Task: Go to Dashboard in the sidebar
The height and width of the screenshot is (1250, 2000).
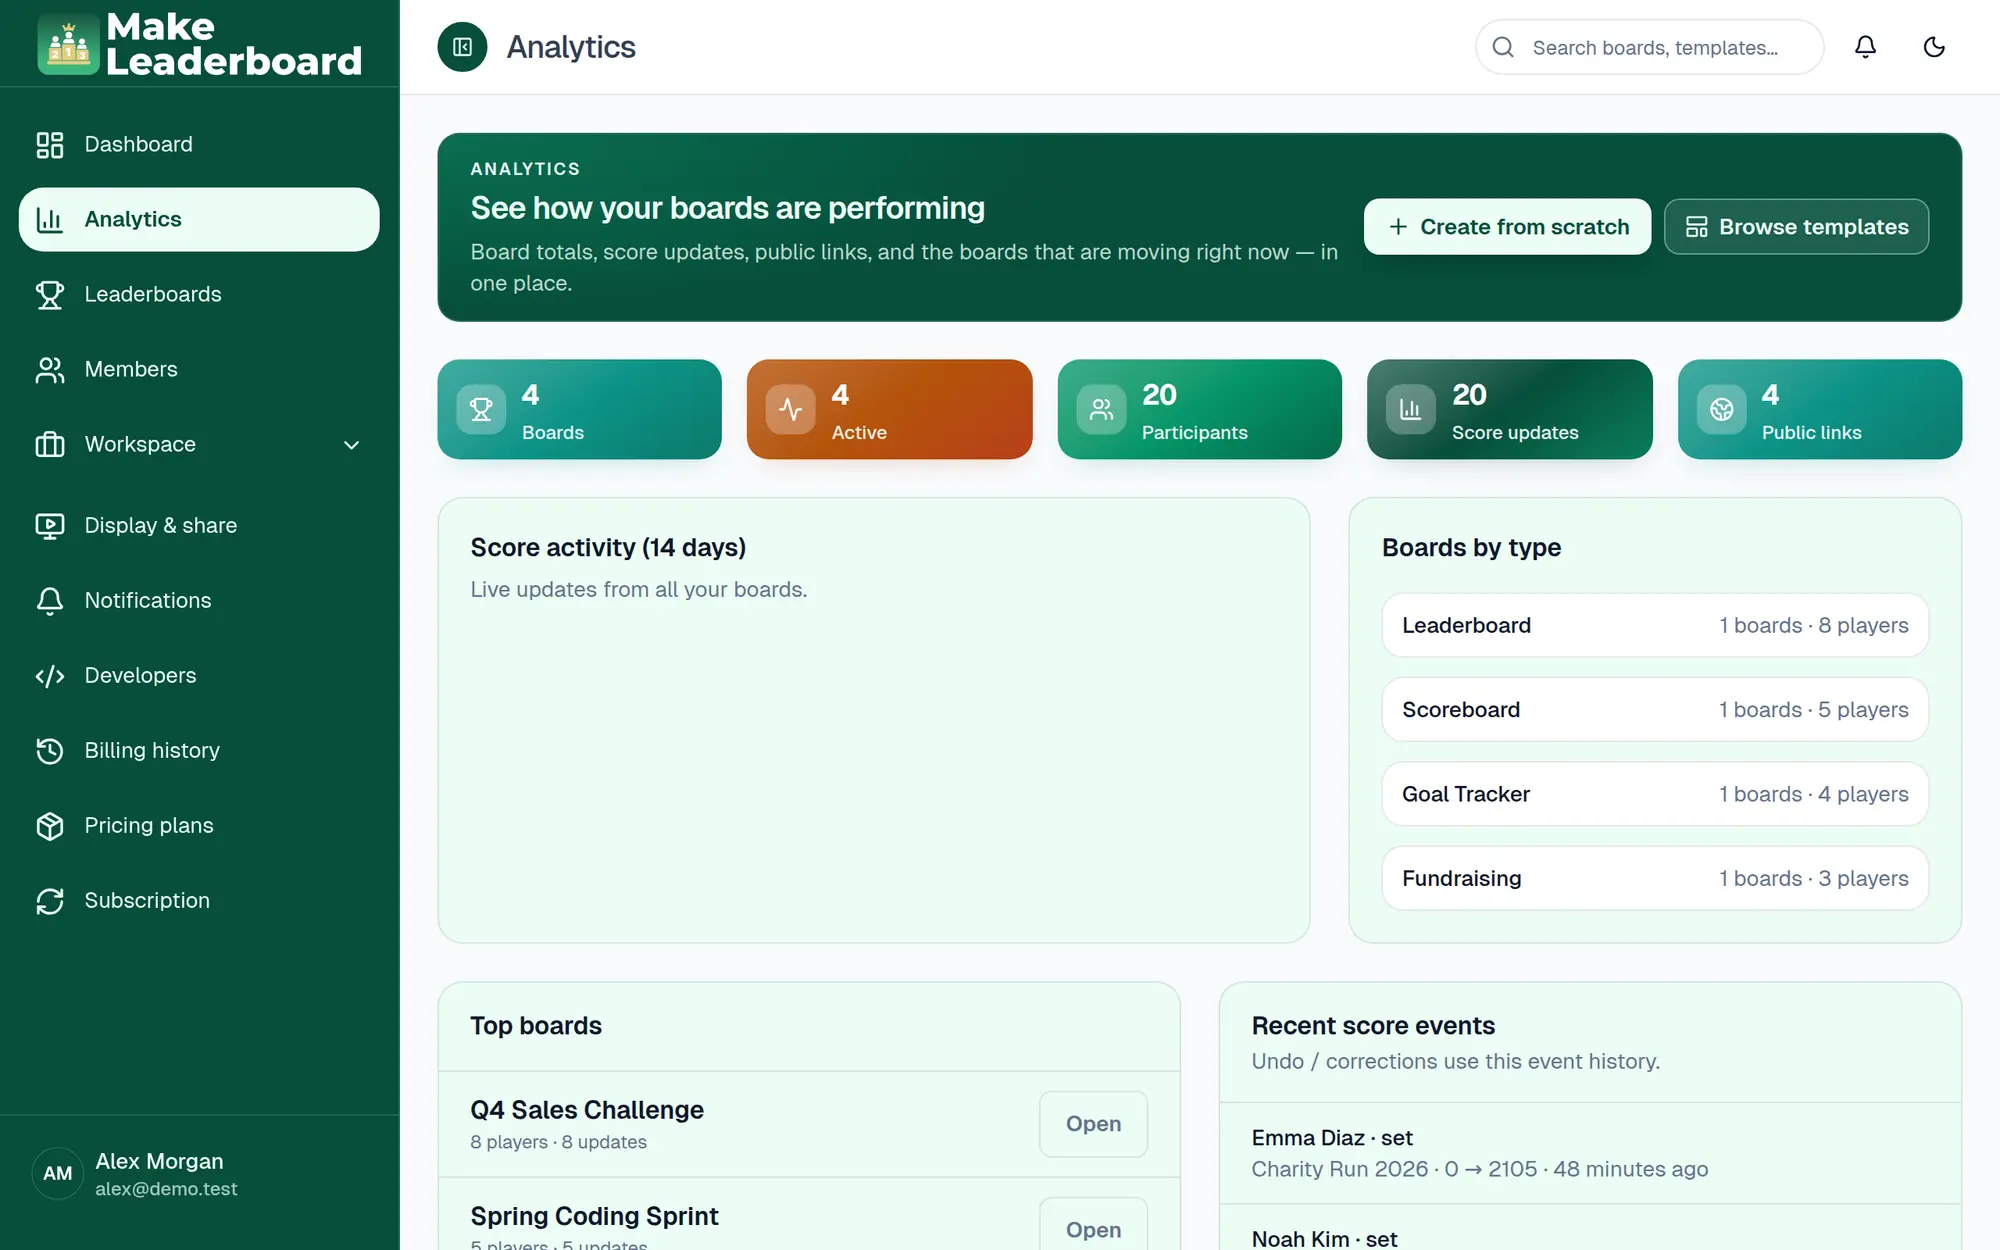Action: pyautogui.click(x=199, y=145)
